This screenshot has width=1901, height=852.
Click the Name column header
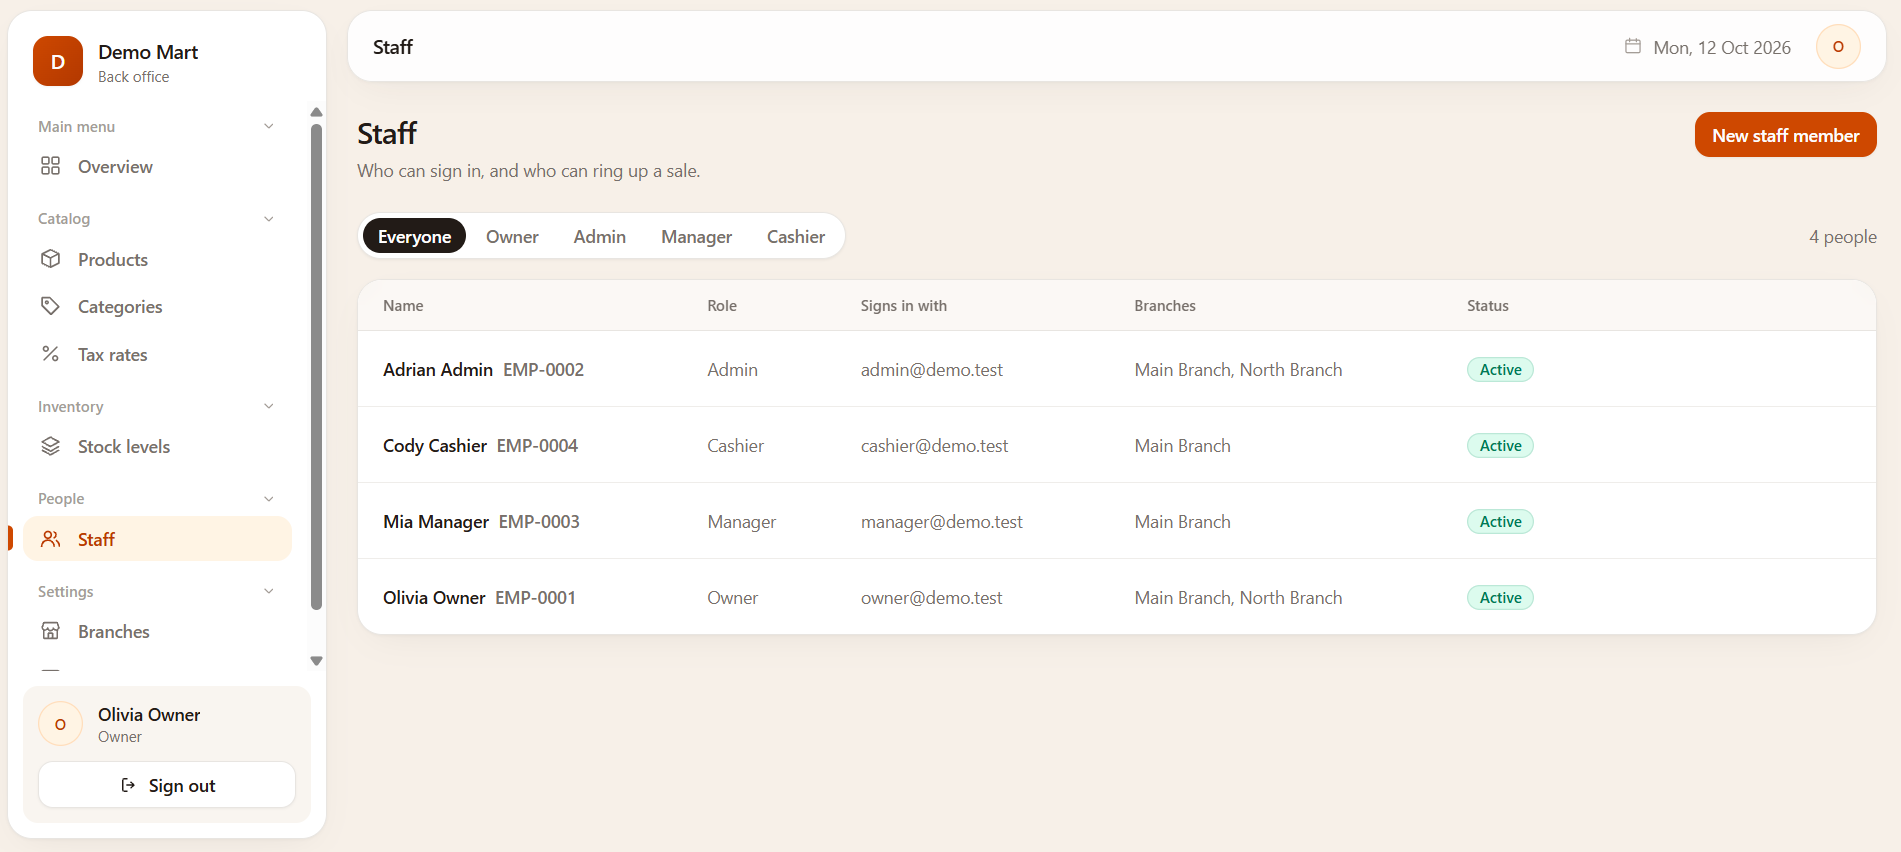(403, 306)
